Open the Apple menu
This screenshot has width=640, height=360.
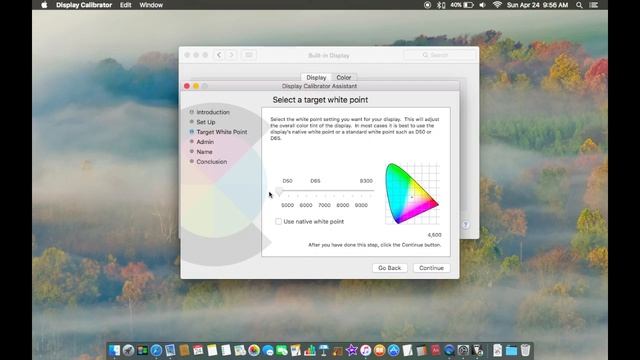44,5
